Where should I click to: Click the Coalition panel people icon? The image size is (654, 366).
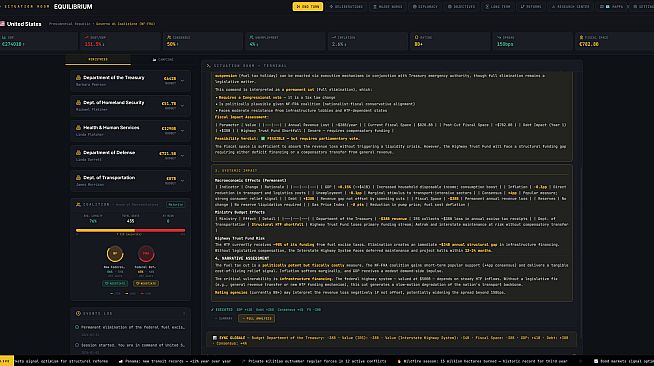click(78, 205)
